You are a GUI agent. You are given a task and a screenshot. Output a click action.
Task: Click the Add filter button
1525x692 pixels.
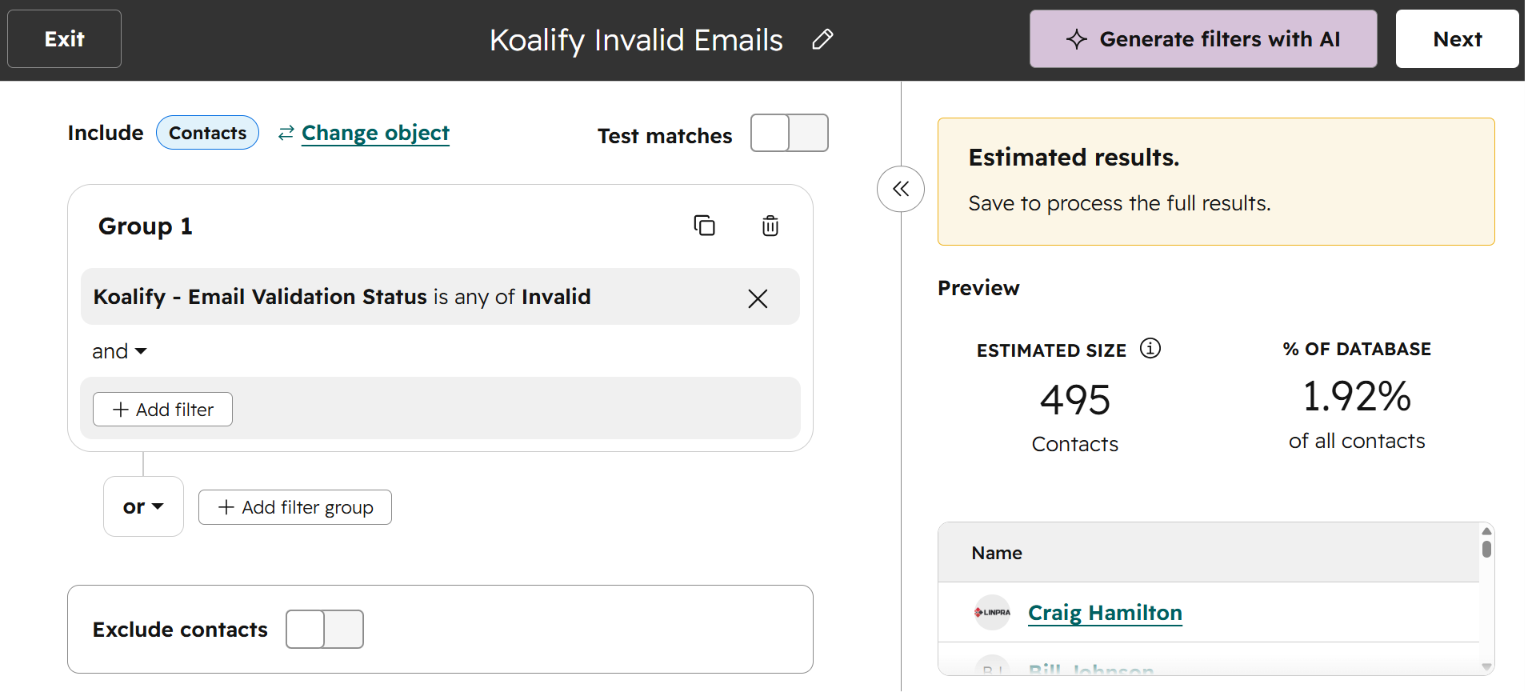(x=163, y=409)
